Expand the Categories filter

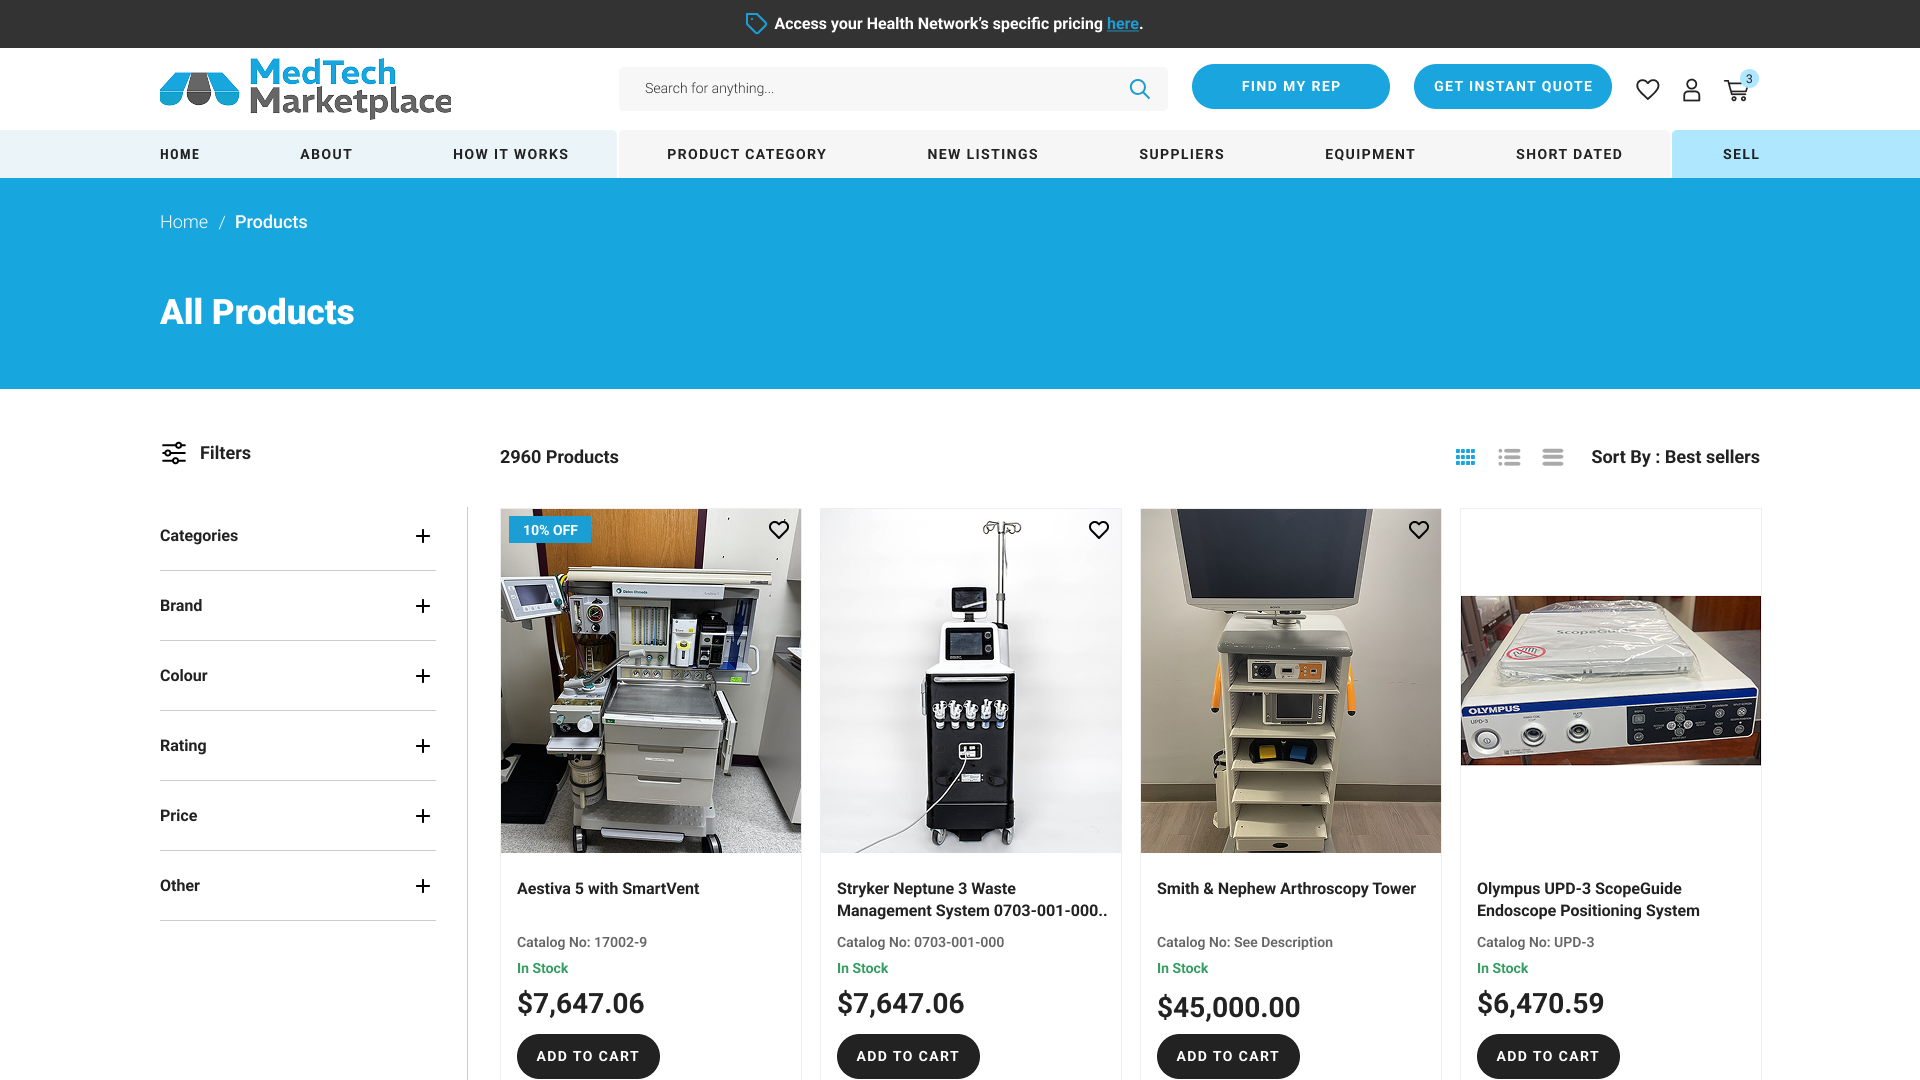click(x=423, y=536)
